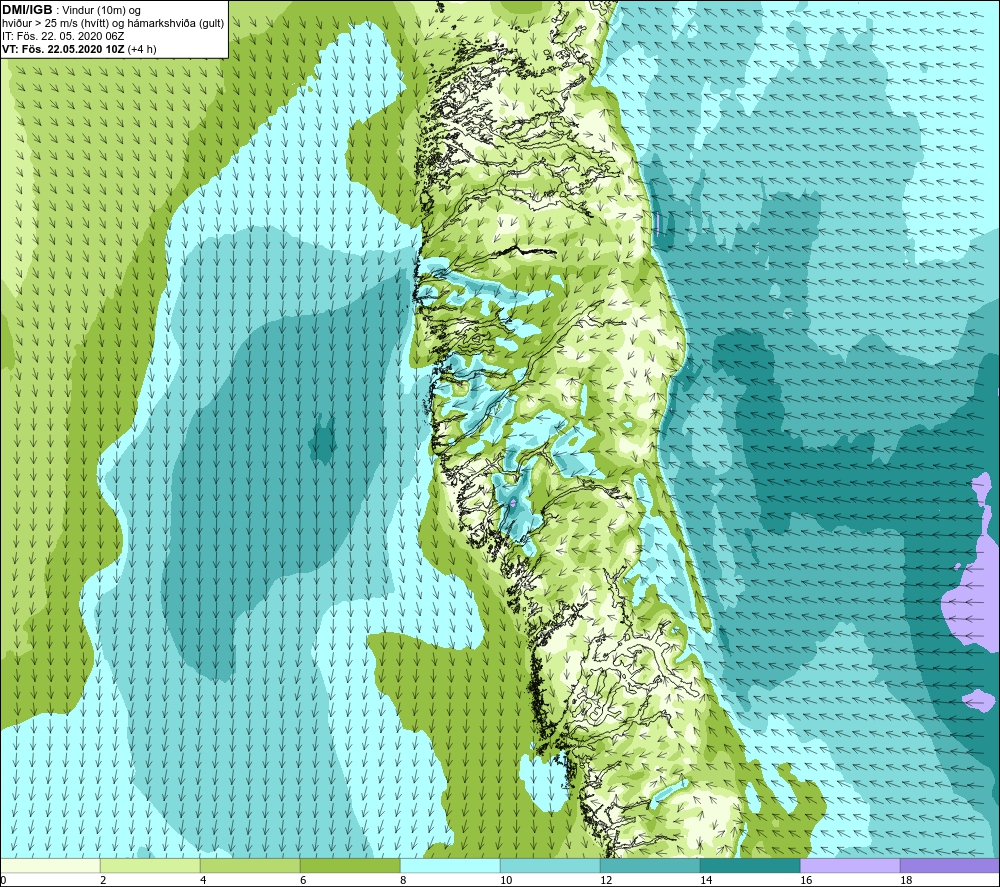
Task: Click the purple swatch above 18 m/s
Action: click(950, 865)
